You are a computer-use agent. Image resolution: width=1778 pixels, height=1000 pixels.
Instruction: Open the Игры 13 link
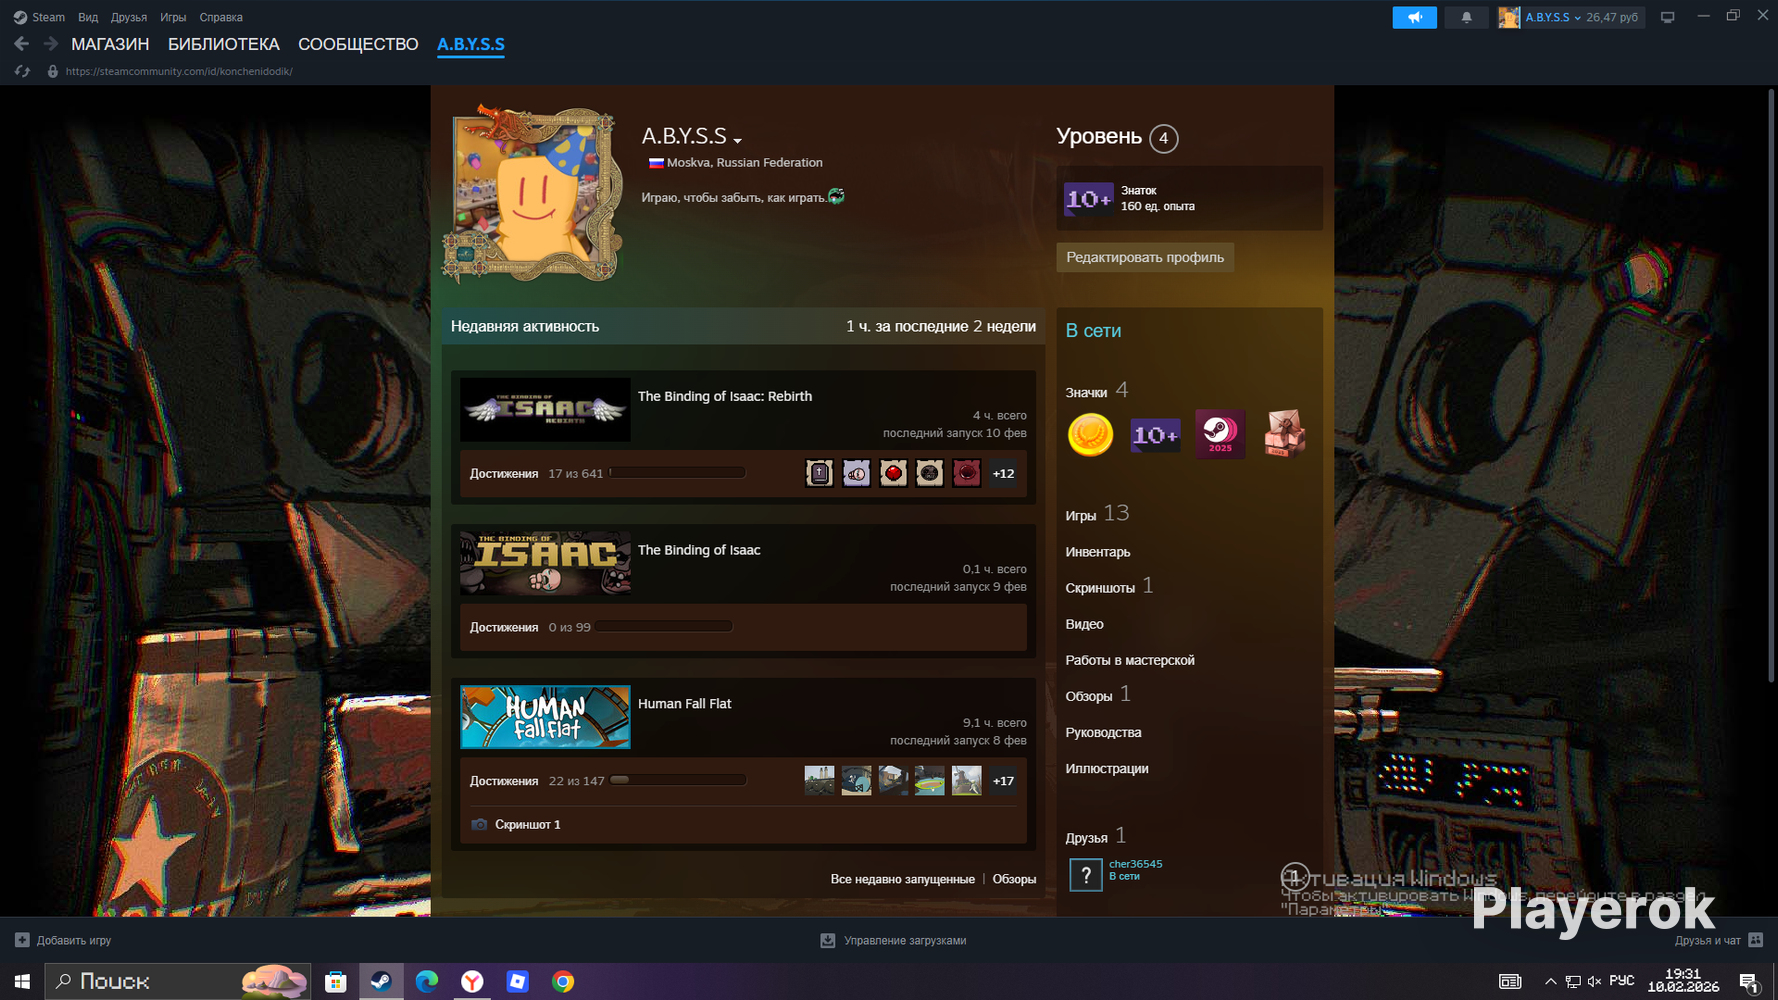1097,514
